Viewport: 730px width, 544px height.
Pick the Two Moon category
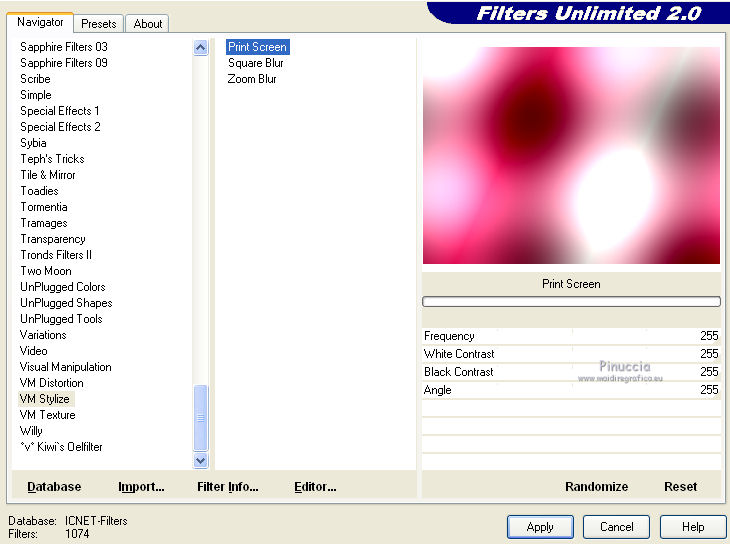pyautogui.click(x=46, y=271)
